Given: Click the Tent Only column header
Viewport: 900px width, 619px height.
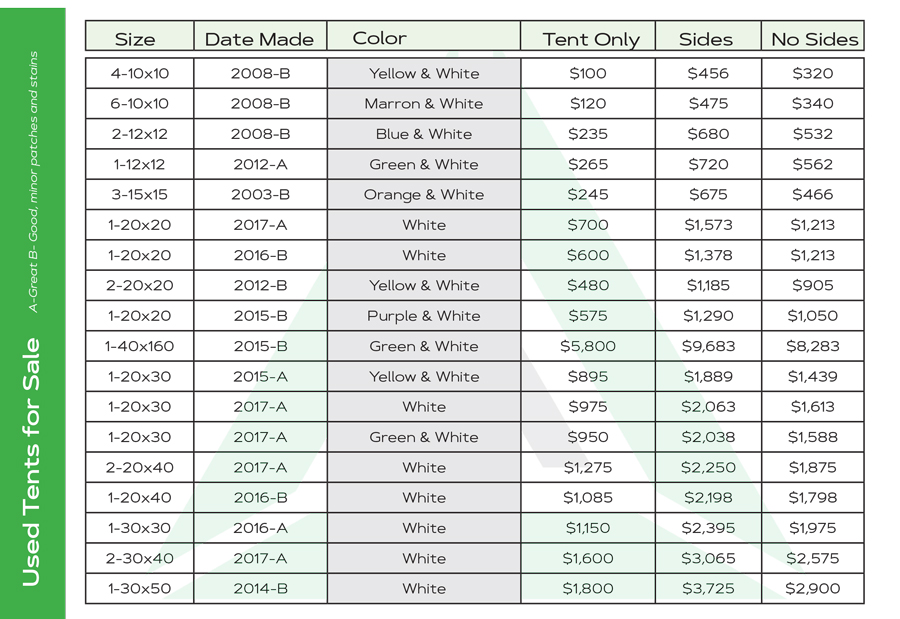Looking at the screenshot, I should point(590,39).
